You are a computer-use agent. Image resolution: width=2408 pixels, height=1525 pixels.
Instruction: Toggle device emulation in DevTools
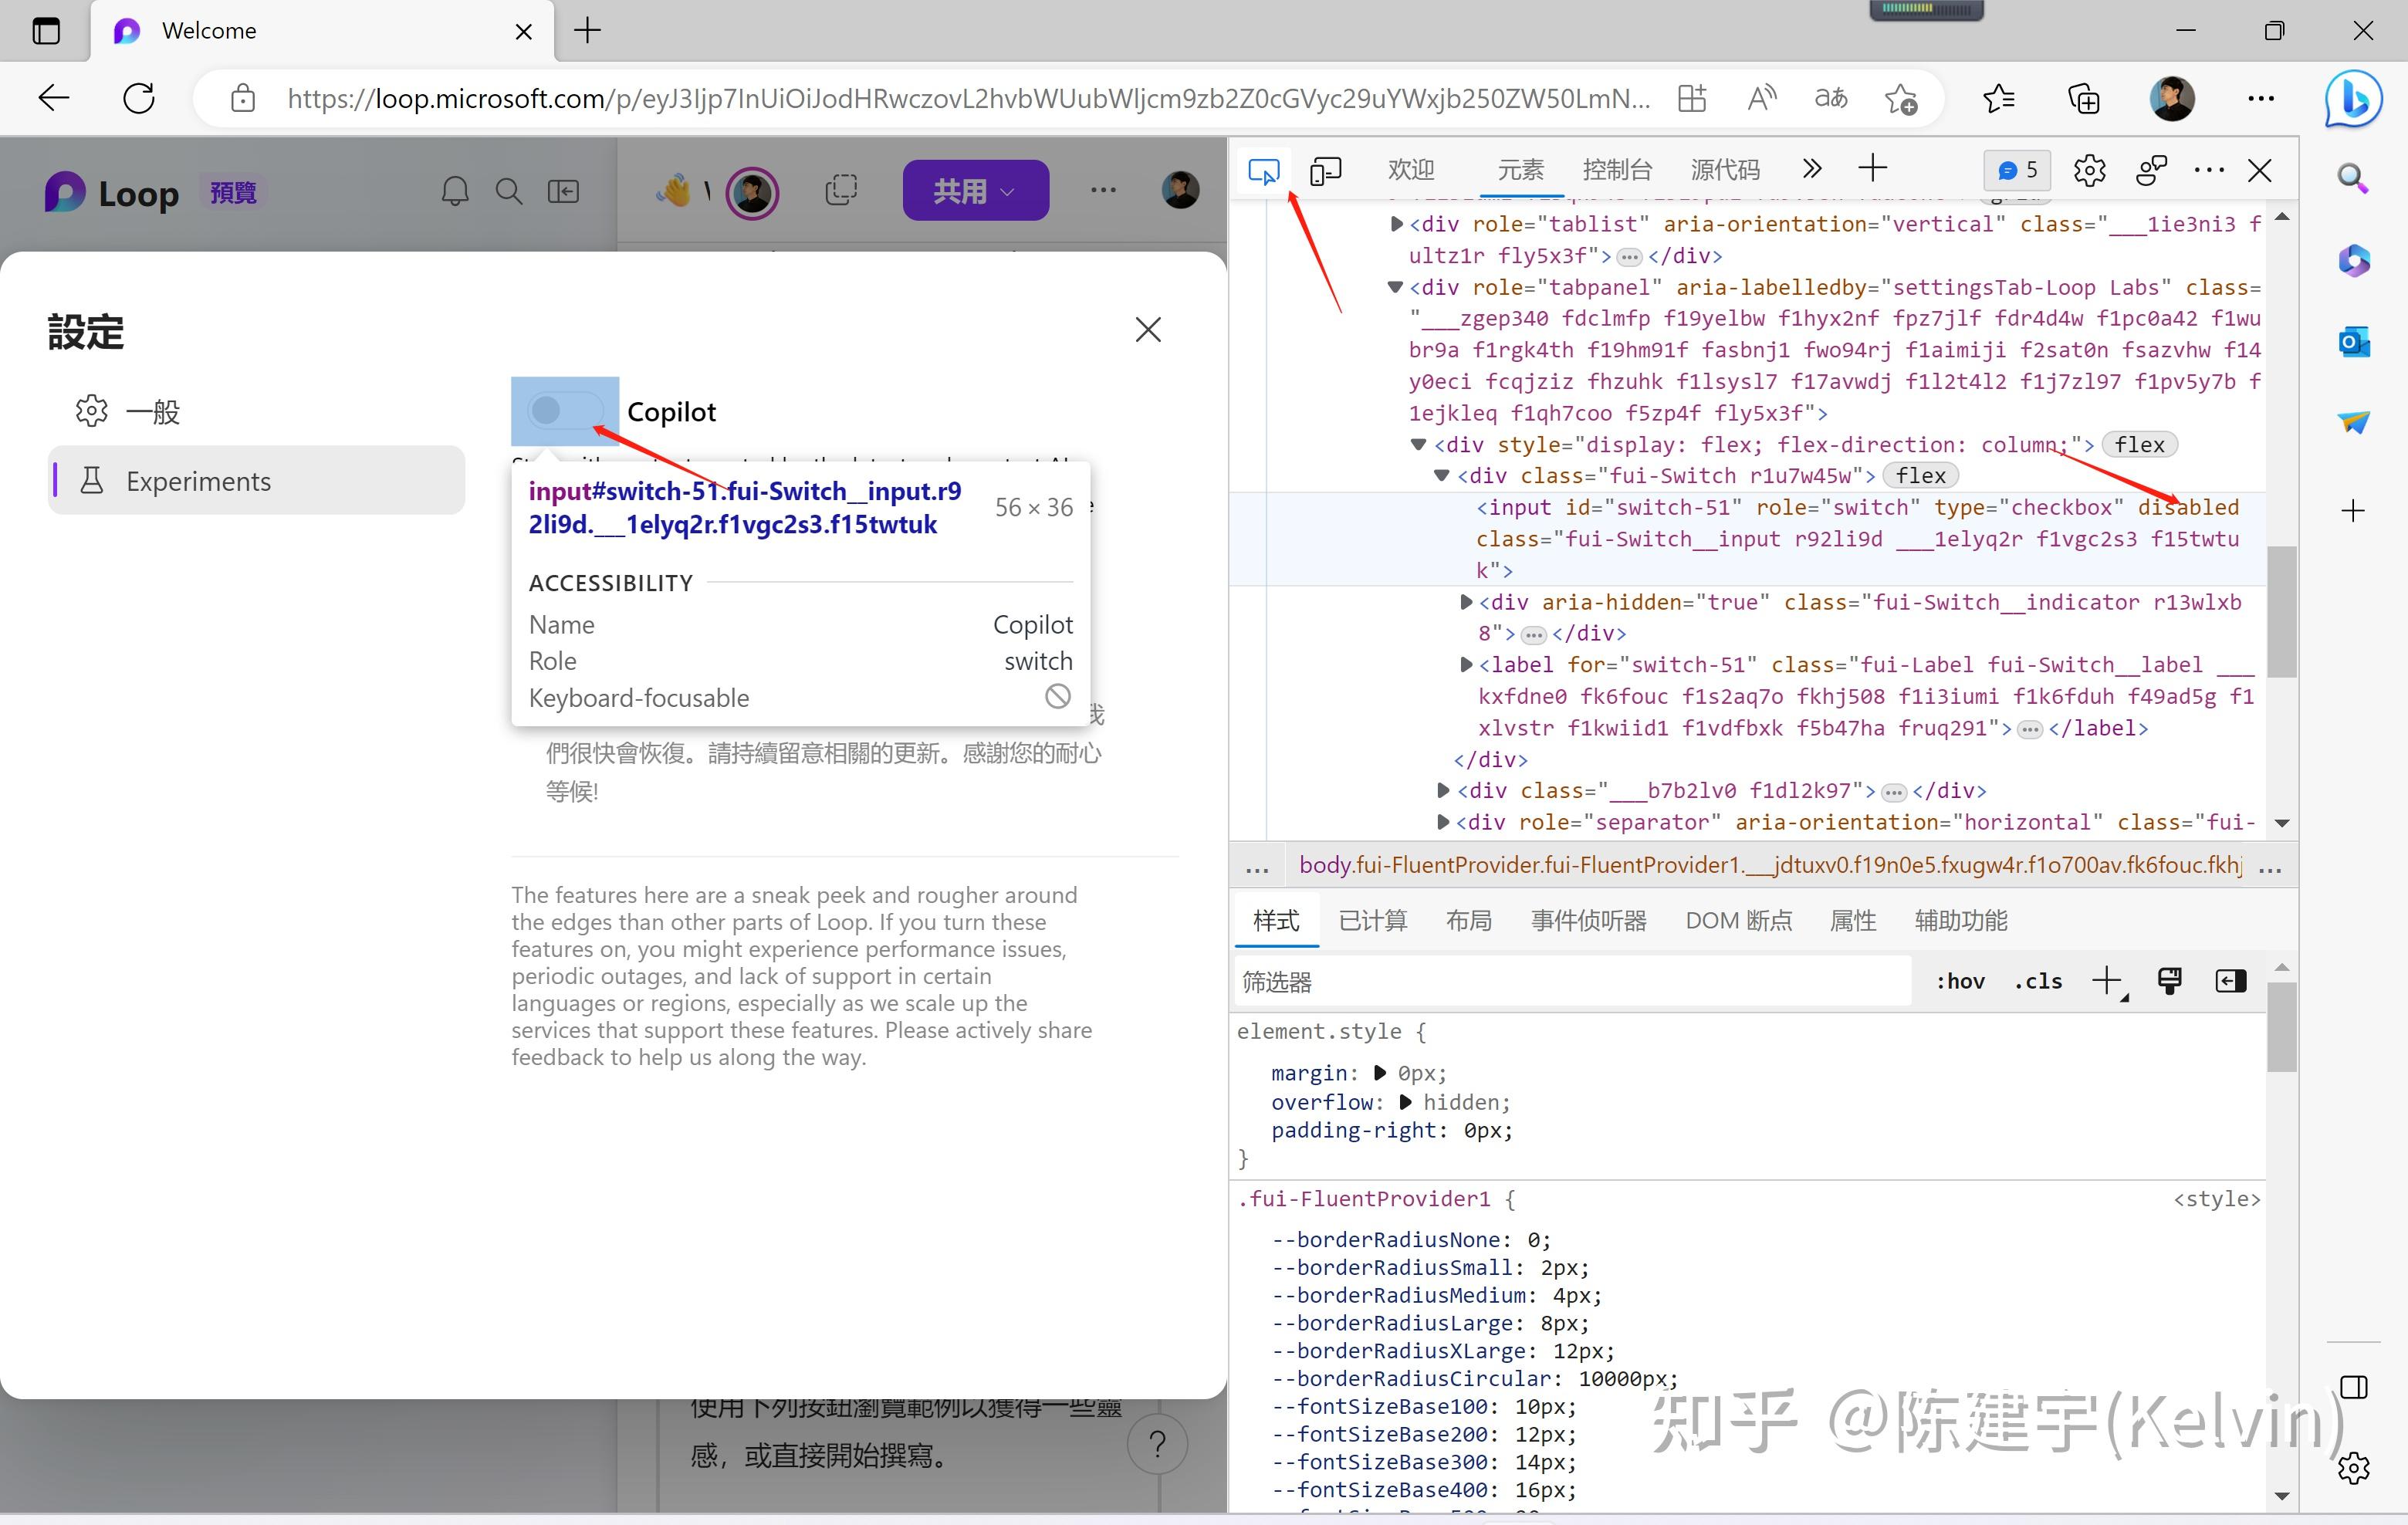tap(1325, 171)
